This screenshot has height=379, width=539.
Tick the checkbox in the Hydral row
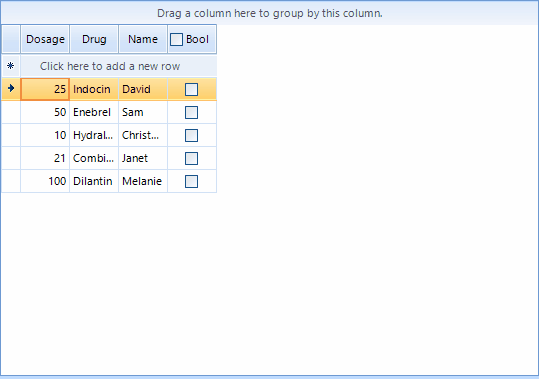pyautogui.click(x=191, y=135)
